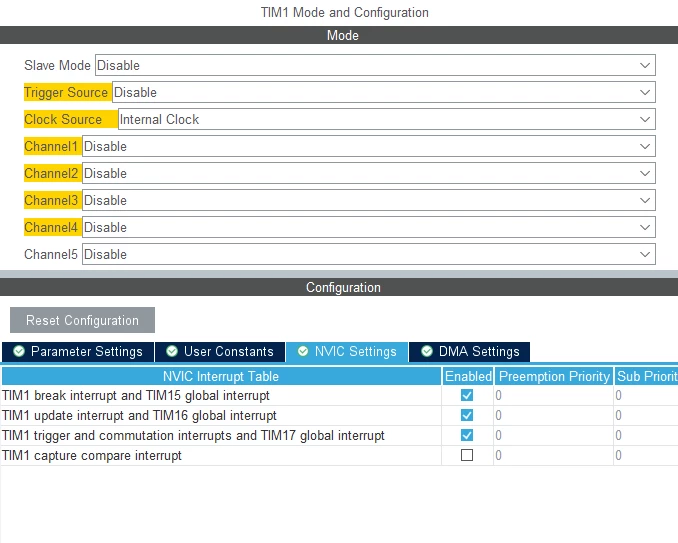The width and height of the screenshot is (678, 543).
Task: Click the Enabled column header
Action: 468,376
